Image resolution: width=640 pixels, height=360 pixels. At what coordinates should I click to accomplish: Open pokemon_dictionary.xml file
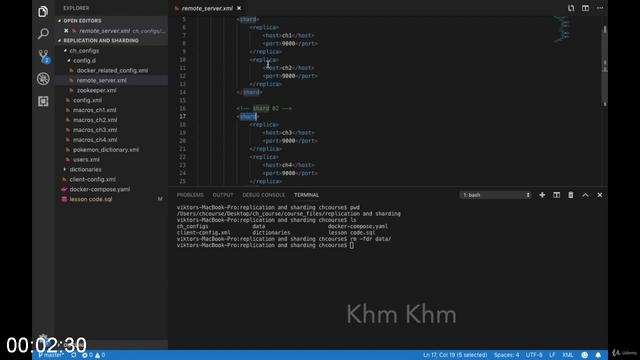pyautogui.click(x=106, y=150)
